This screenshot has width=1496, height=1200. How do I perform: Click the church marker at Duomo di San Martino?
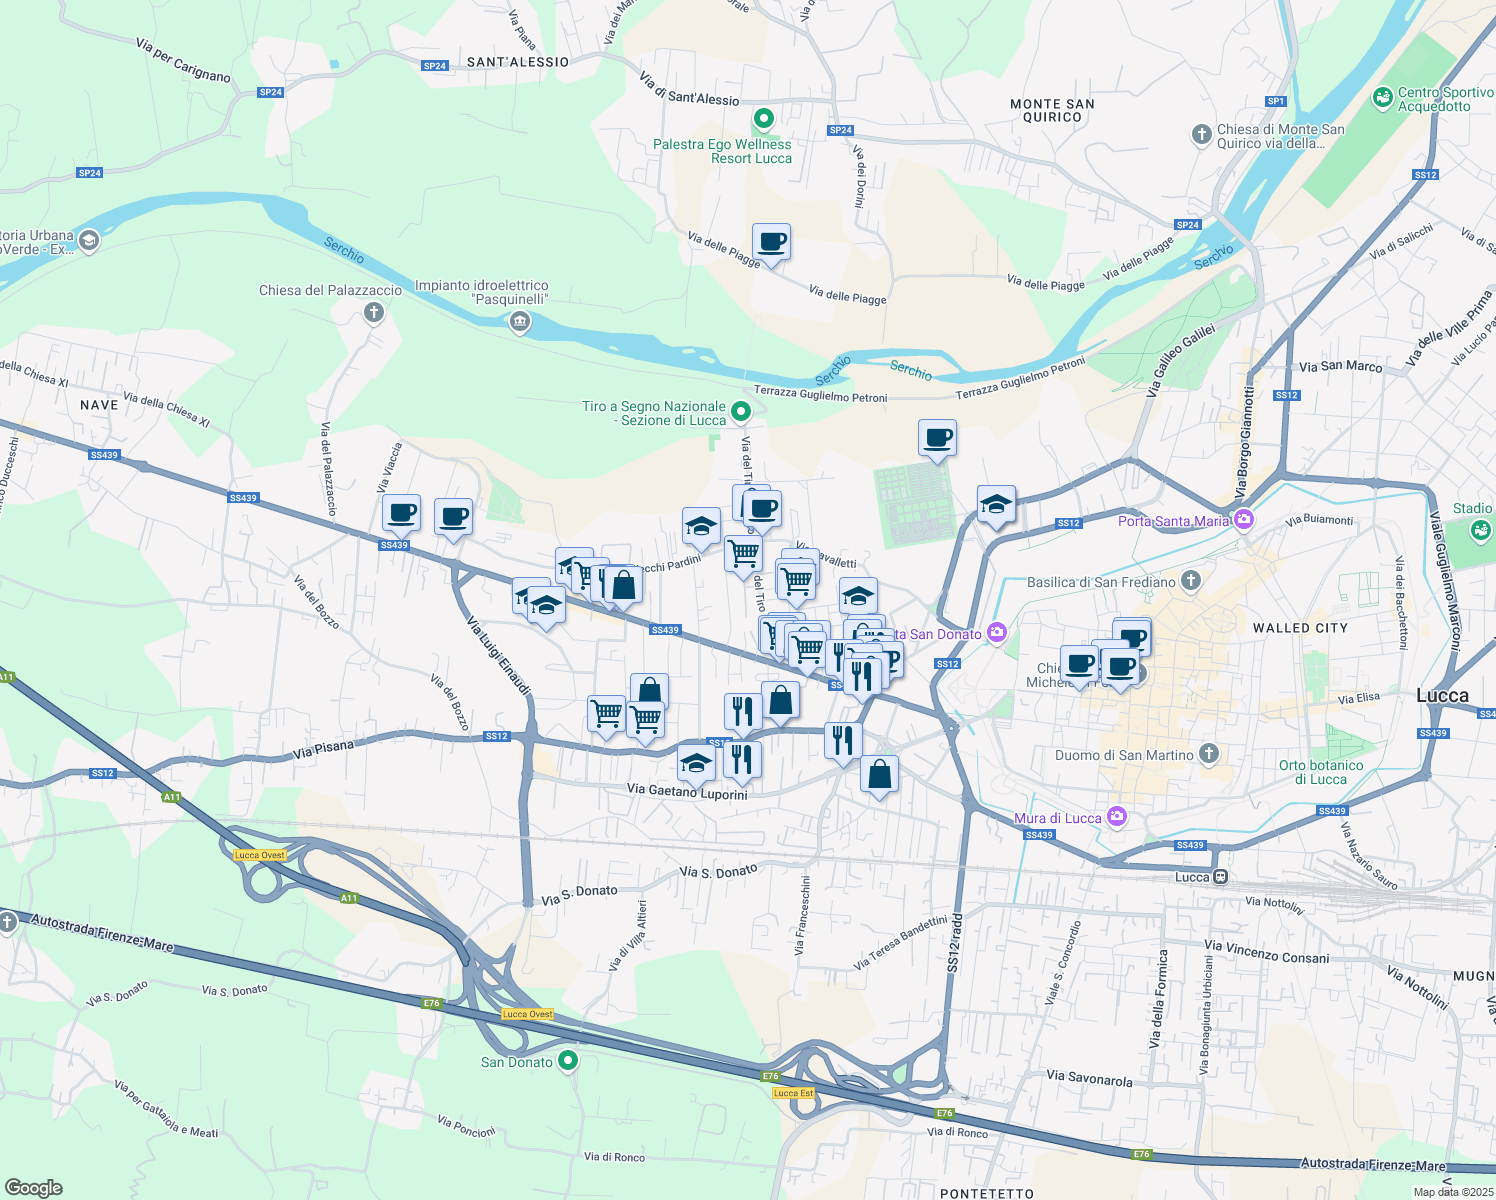click(x=1207, y=755)
